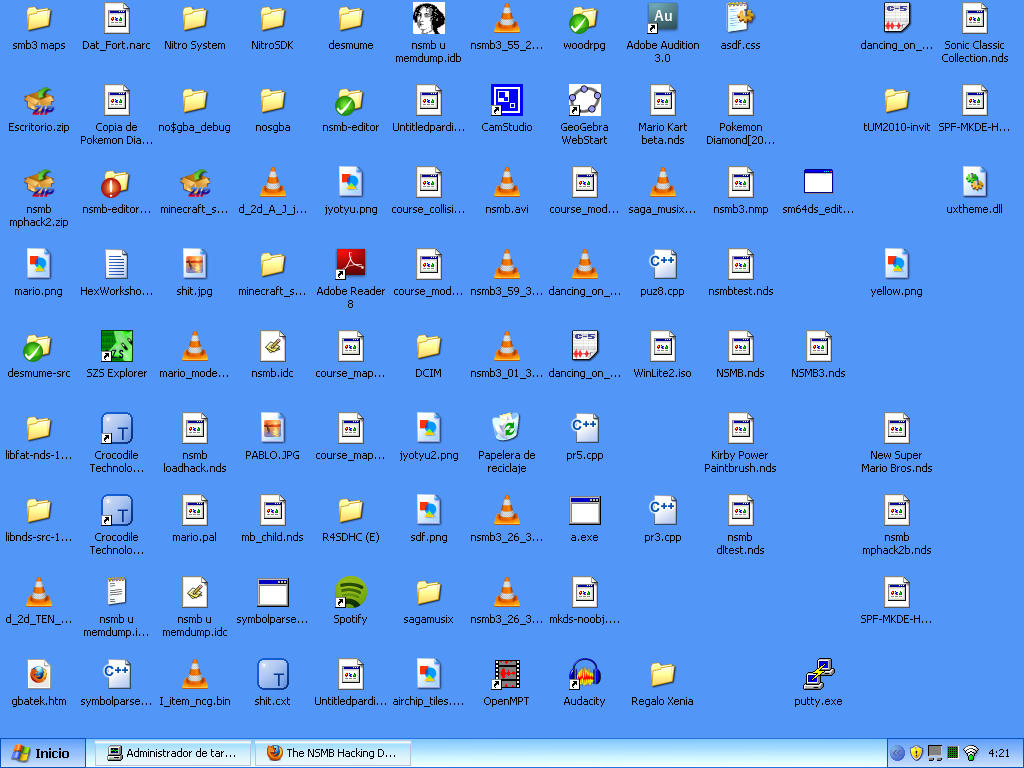Select the Audacity desktop icon
The height and width of the screenshot is (768, 1024).
pos(584,675)
